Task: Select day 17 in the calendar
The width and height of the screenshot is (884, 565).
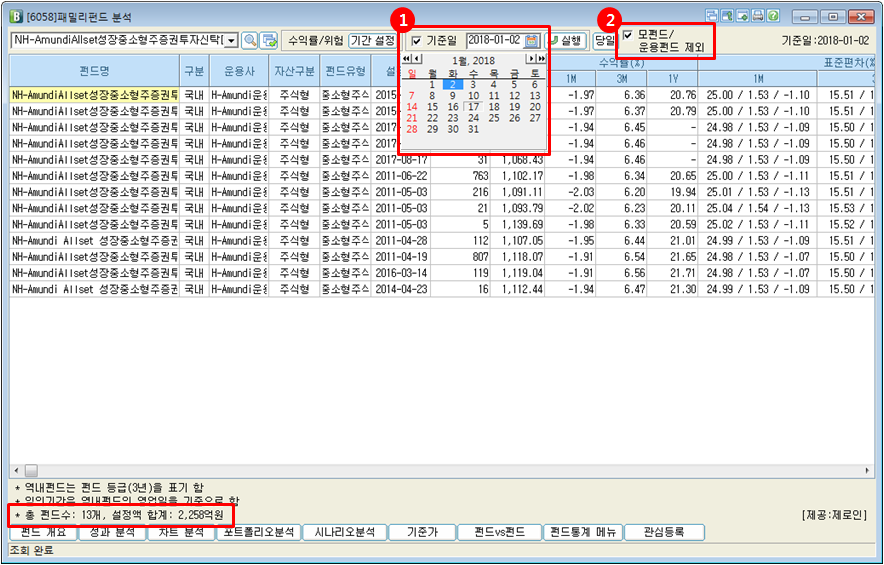Action: click(x=474, y=107)
